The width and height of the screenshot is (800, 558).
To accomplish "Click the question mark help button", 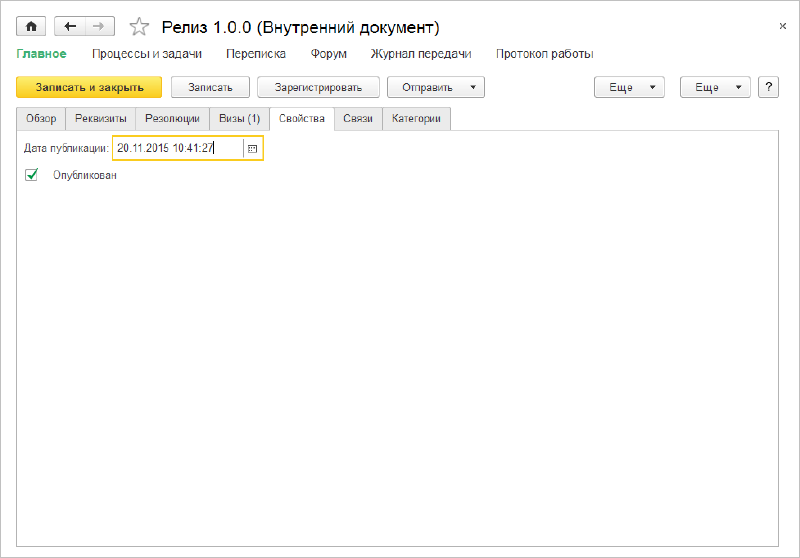I will point(769,87).
